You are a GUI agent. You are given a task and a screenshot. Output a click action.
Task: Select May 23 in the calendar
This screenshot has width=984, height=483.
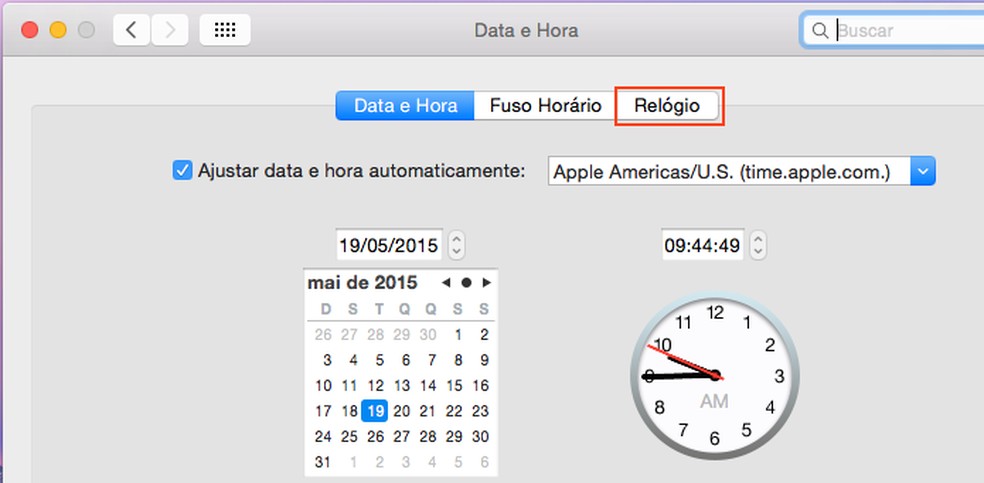[480, 411]
